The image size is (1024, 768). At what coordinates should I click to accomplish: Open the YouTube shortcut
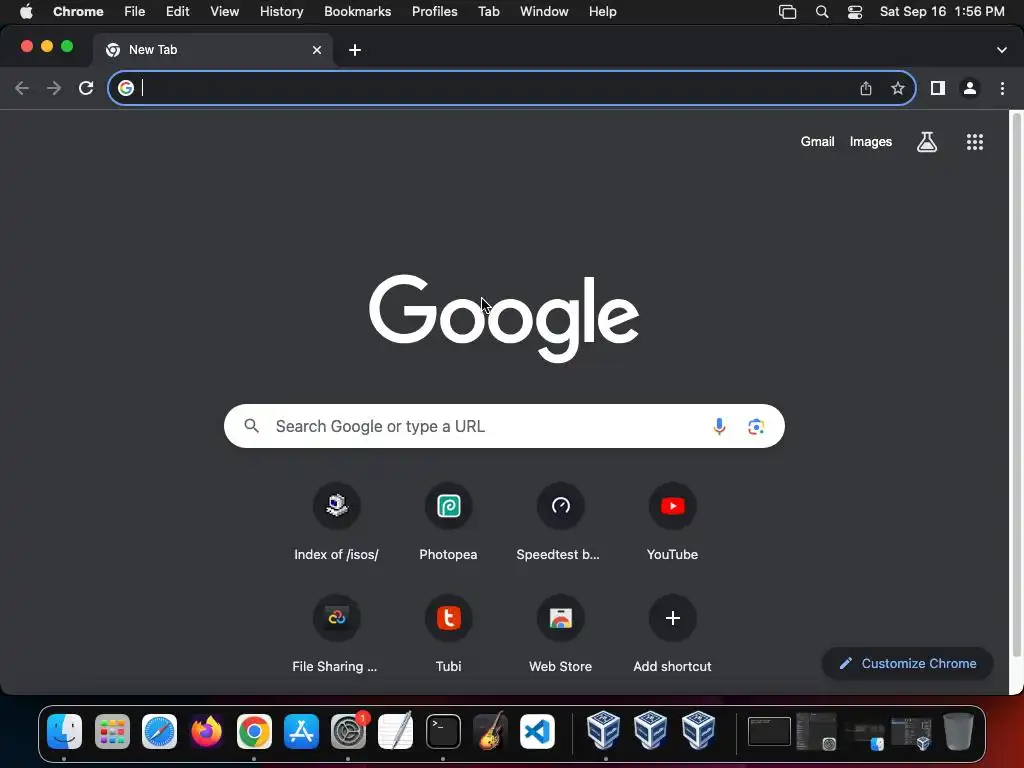tap(673, 522)
